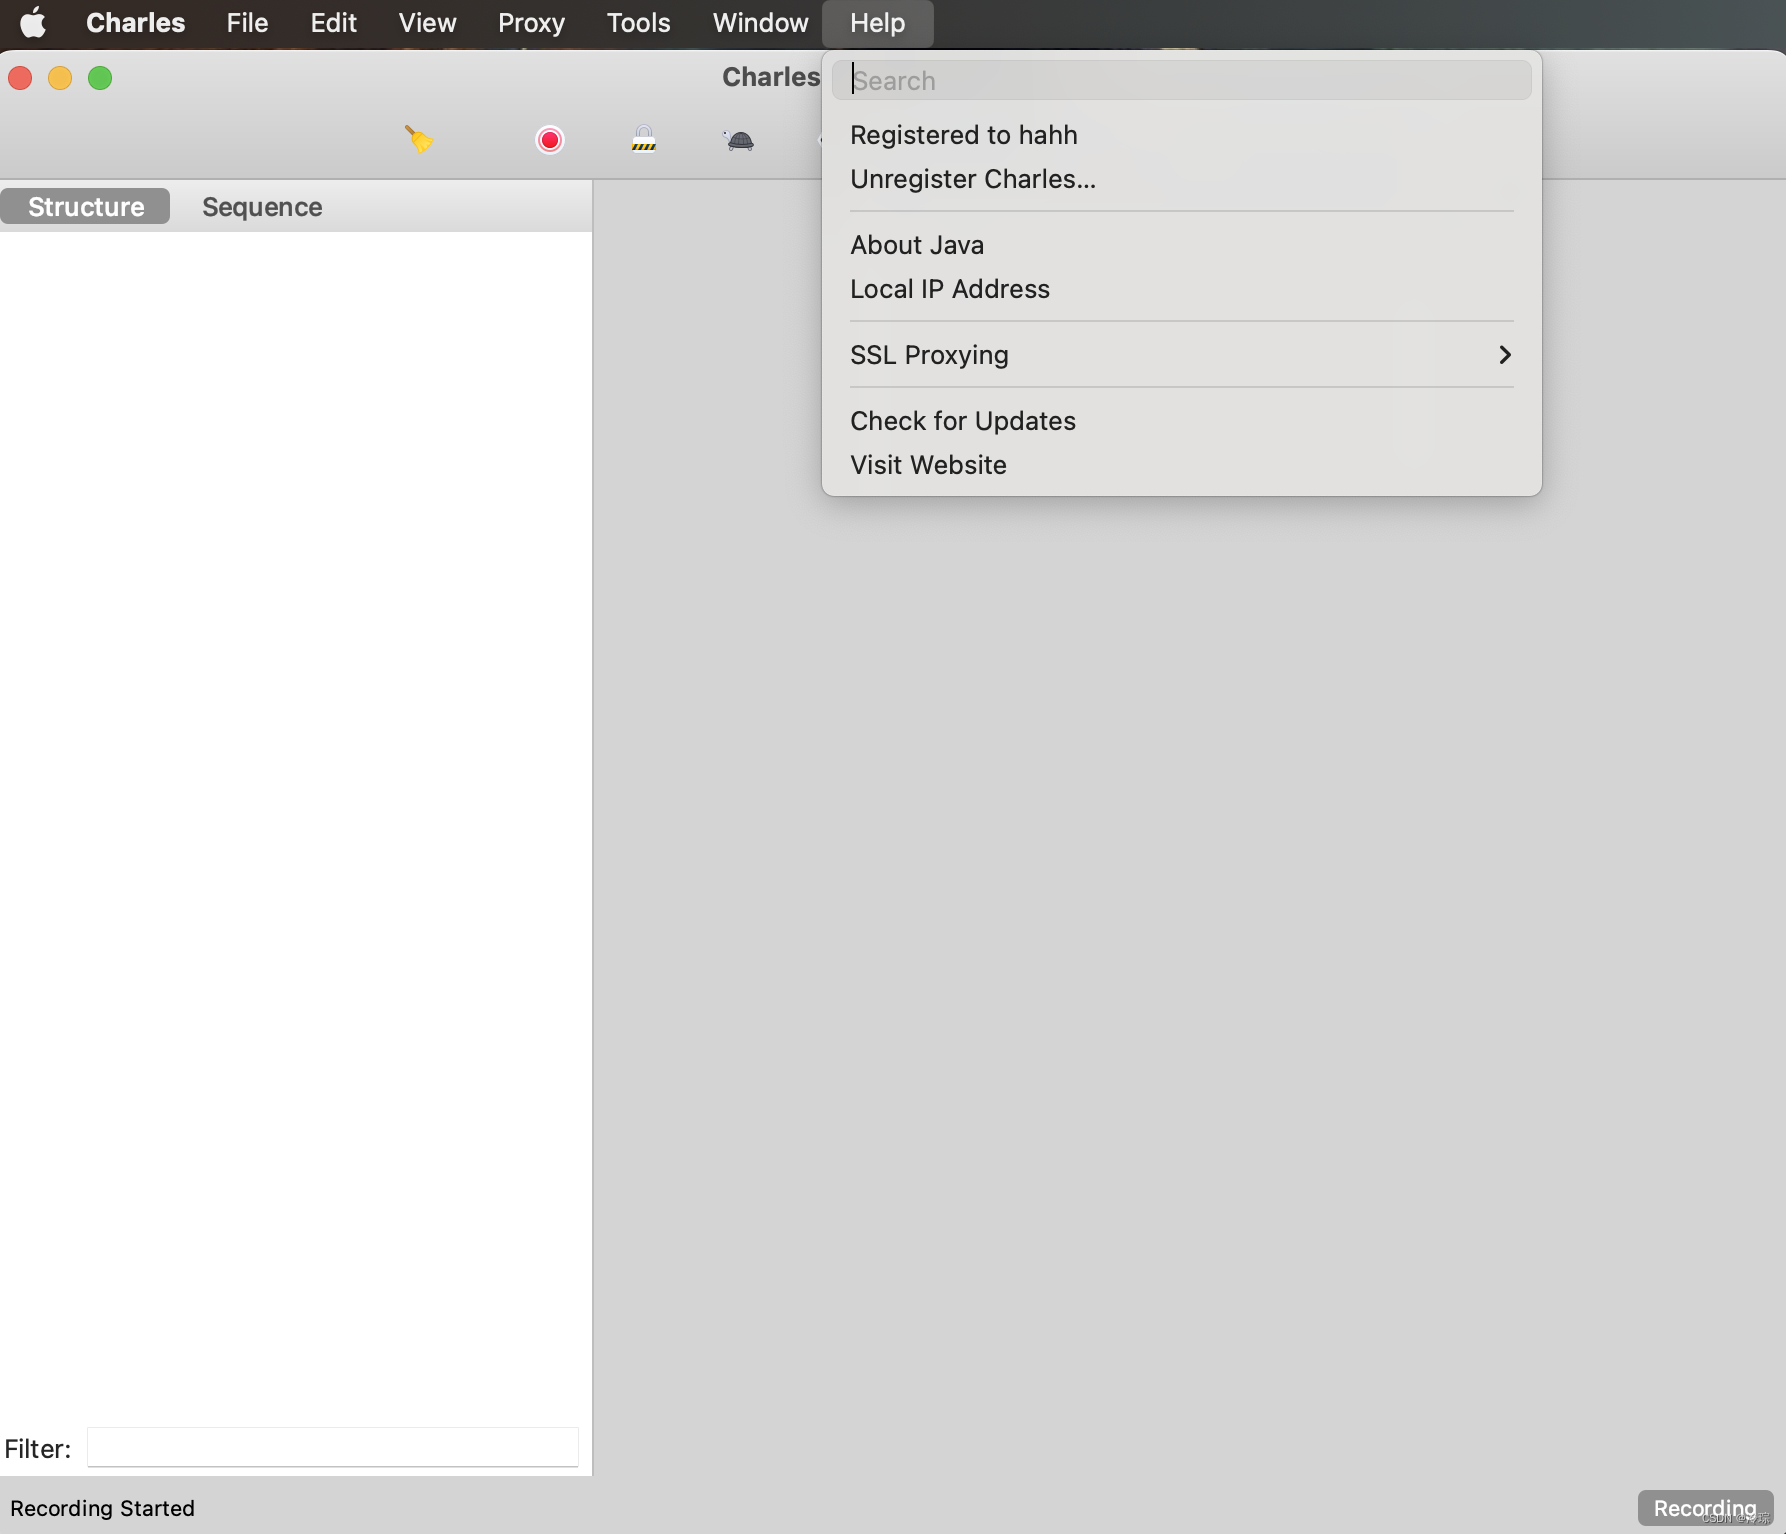Click the Recording status button
Screen dimensions: 1786x1534
tap(1705, 1508)
